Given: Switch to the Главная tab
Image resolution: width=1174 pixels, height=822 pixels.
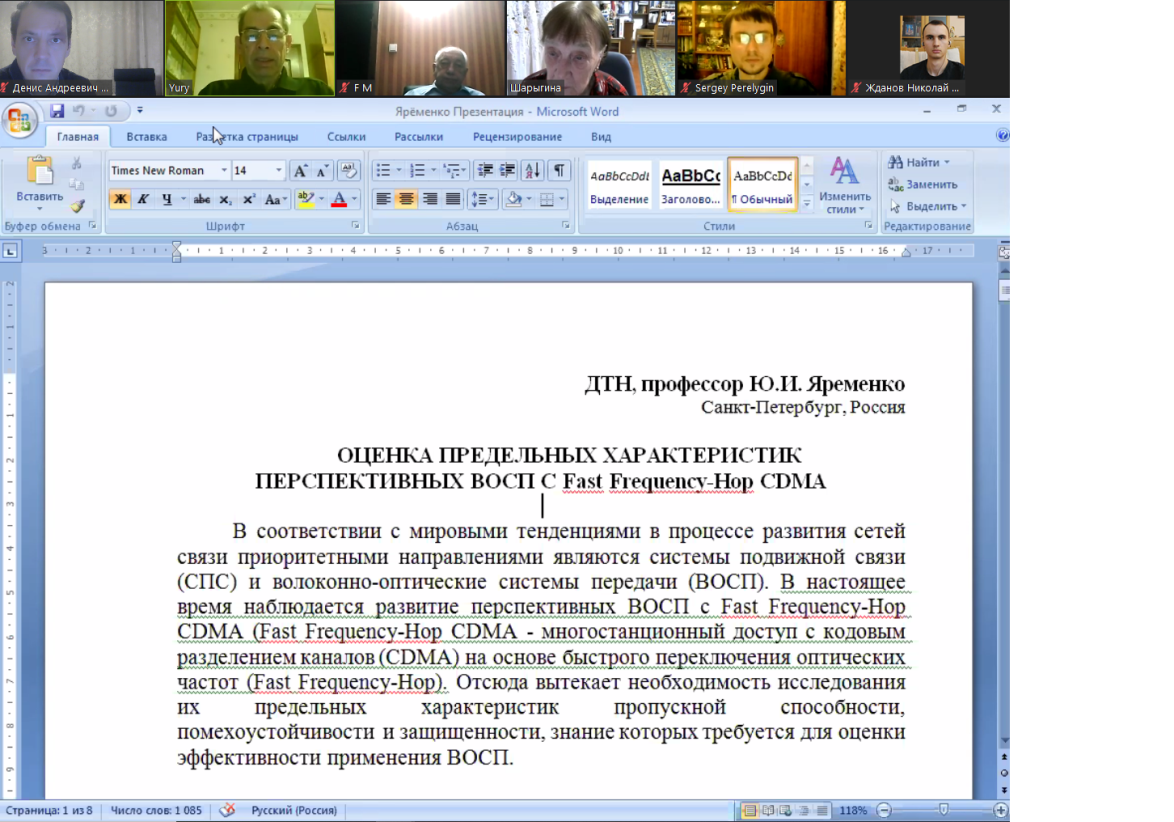Looking at the screenshot, I should [x=78, y=136].
